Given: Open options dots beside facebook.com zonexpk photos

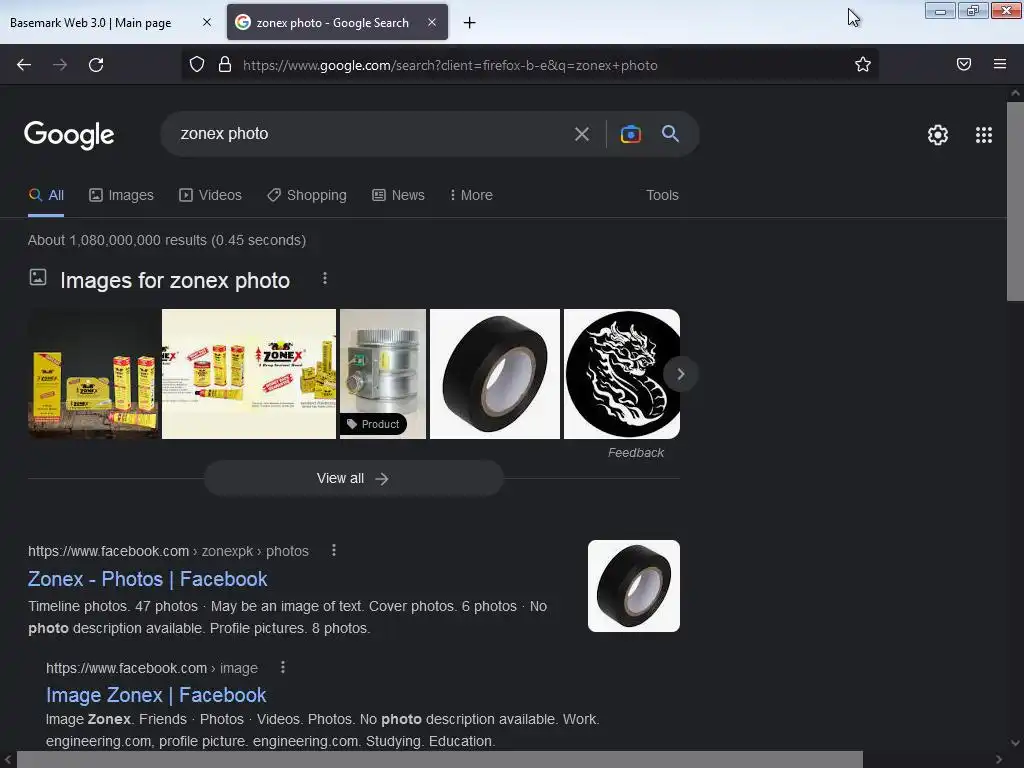Looking at the screenshot, I should click(x=334, y=551).
